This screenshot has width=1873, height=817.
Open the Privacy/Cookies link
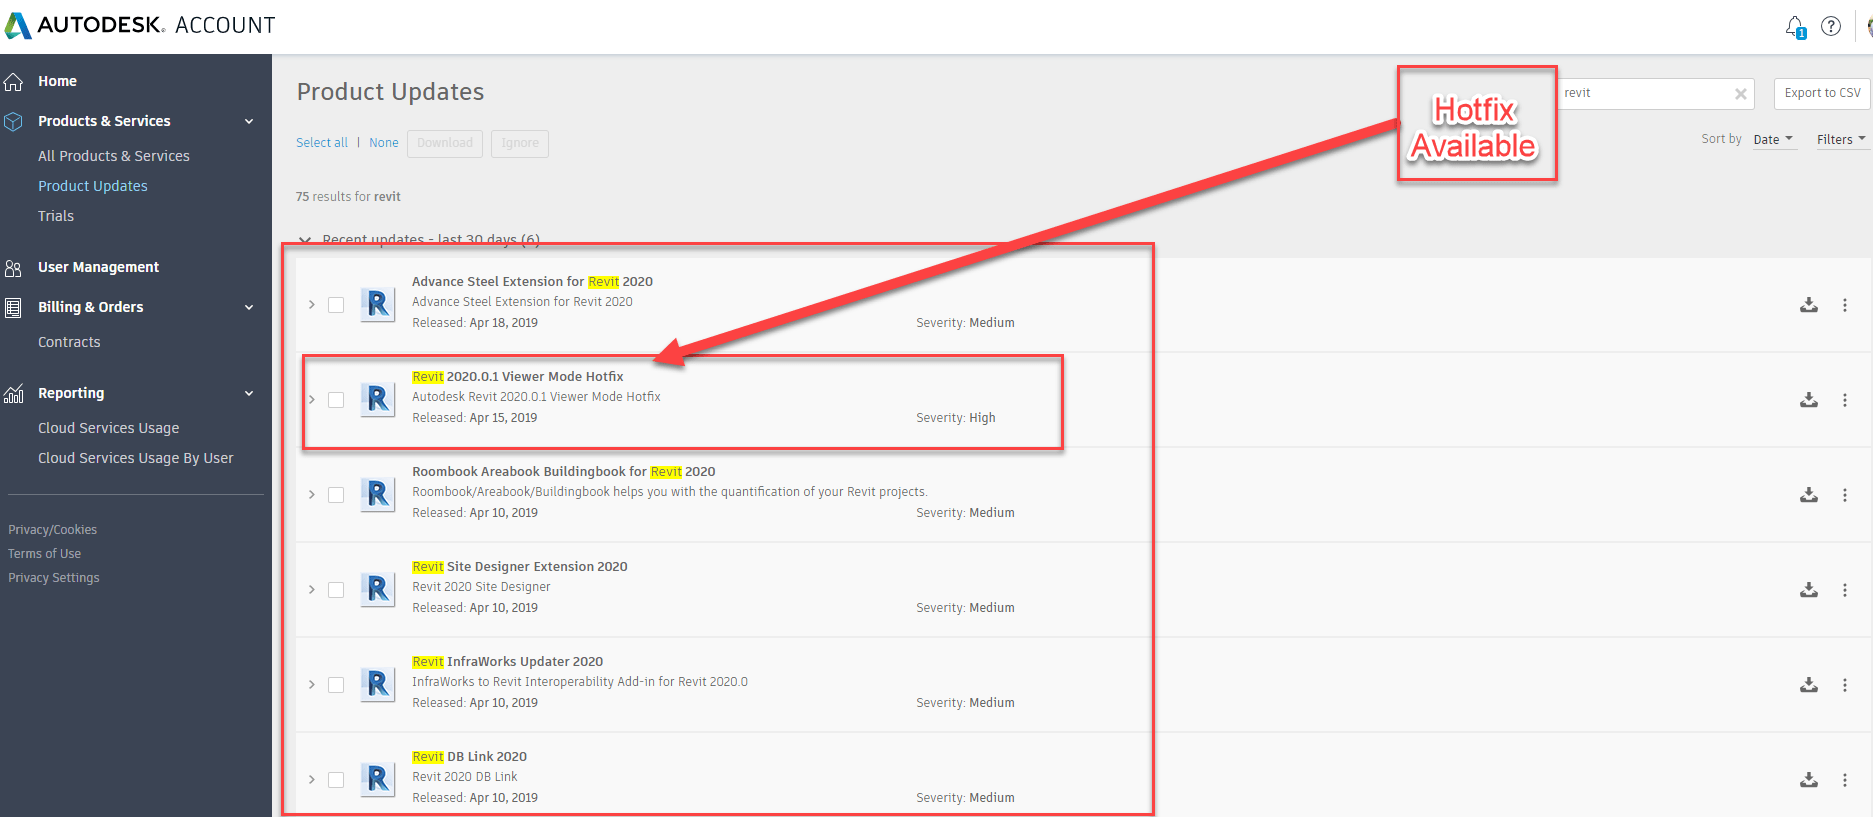click(53, 530)
